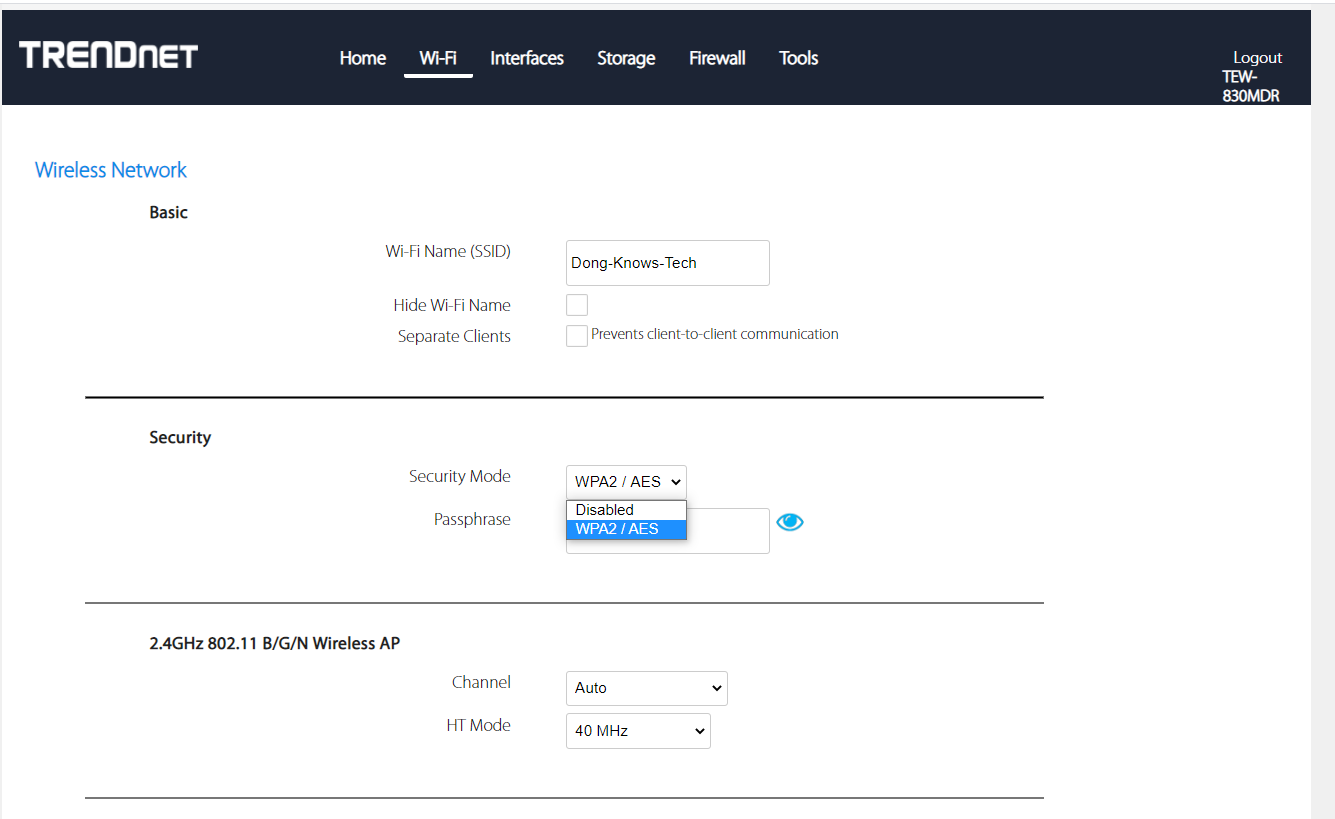Open the Storage menu
1335x819 pixels.
point(626,58)
